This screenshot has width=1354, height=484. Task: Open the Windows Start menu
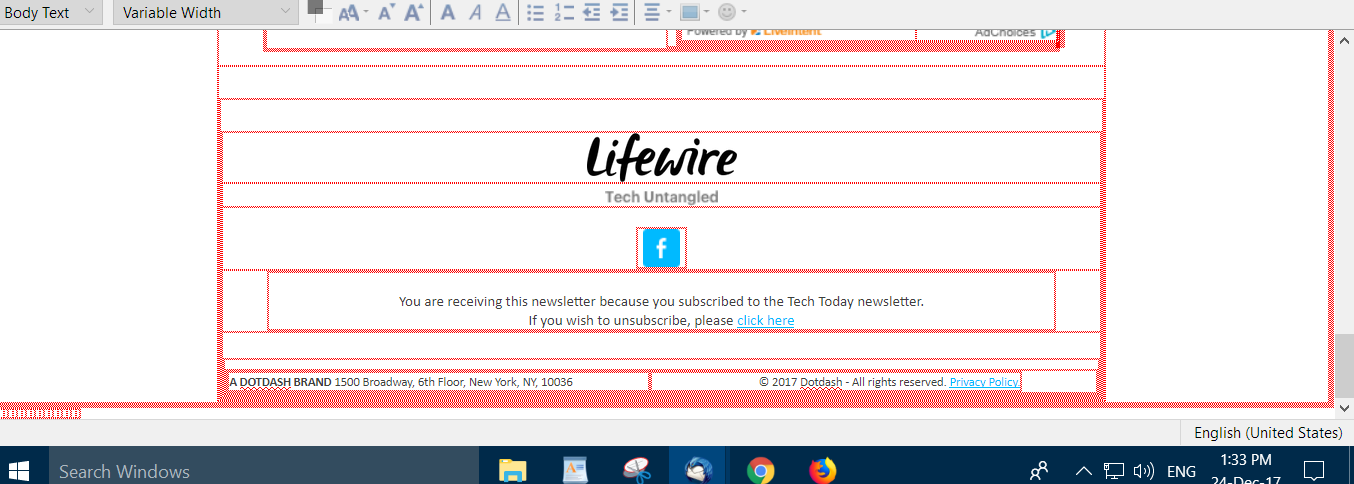click(19, 471)
